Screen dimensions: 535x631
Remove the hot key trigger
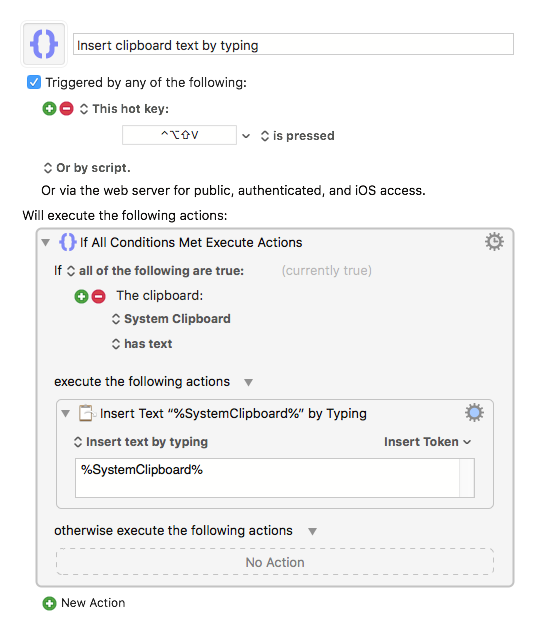66,109
